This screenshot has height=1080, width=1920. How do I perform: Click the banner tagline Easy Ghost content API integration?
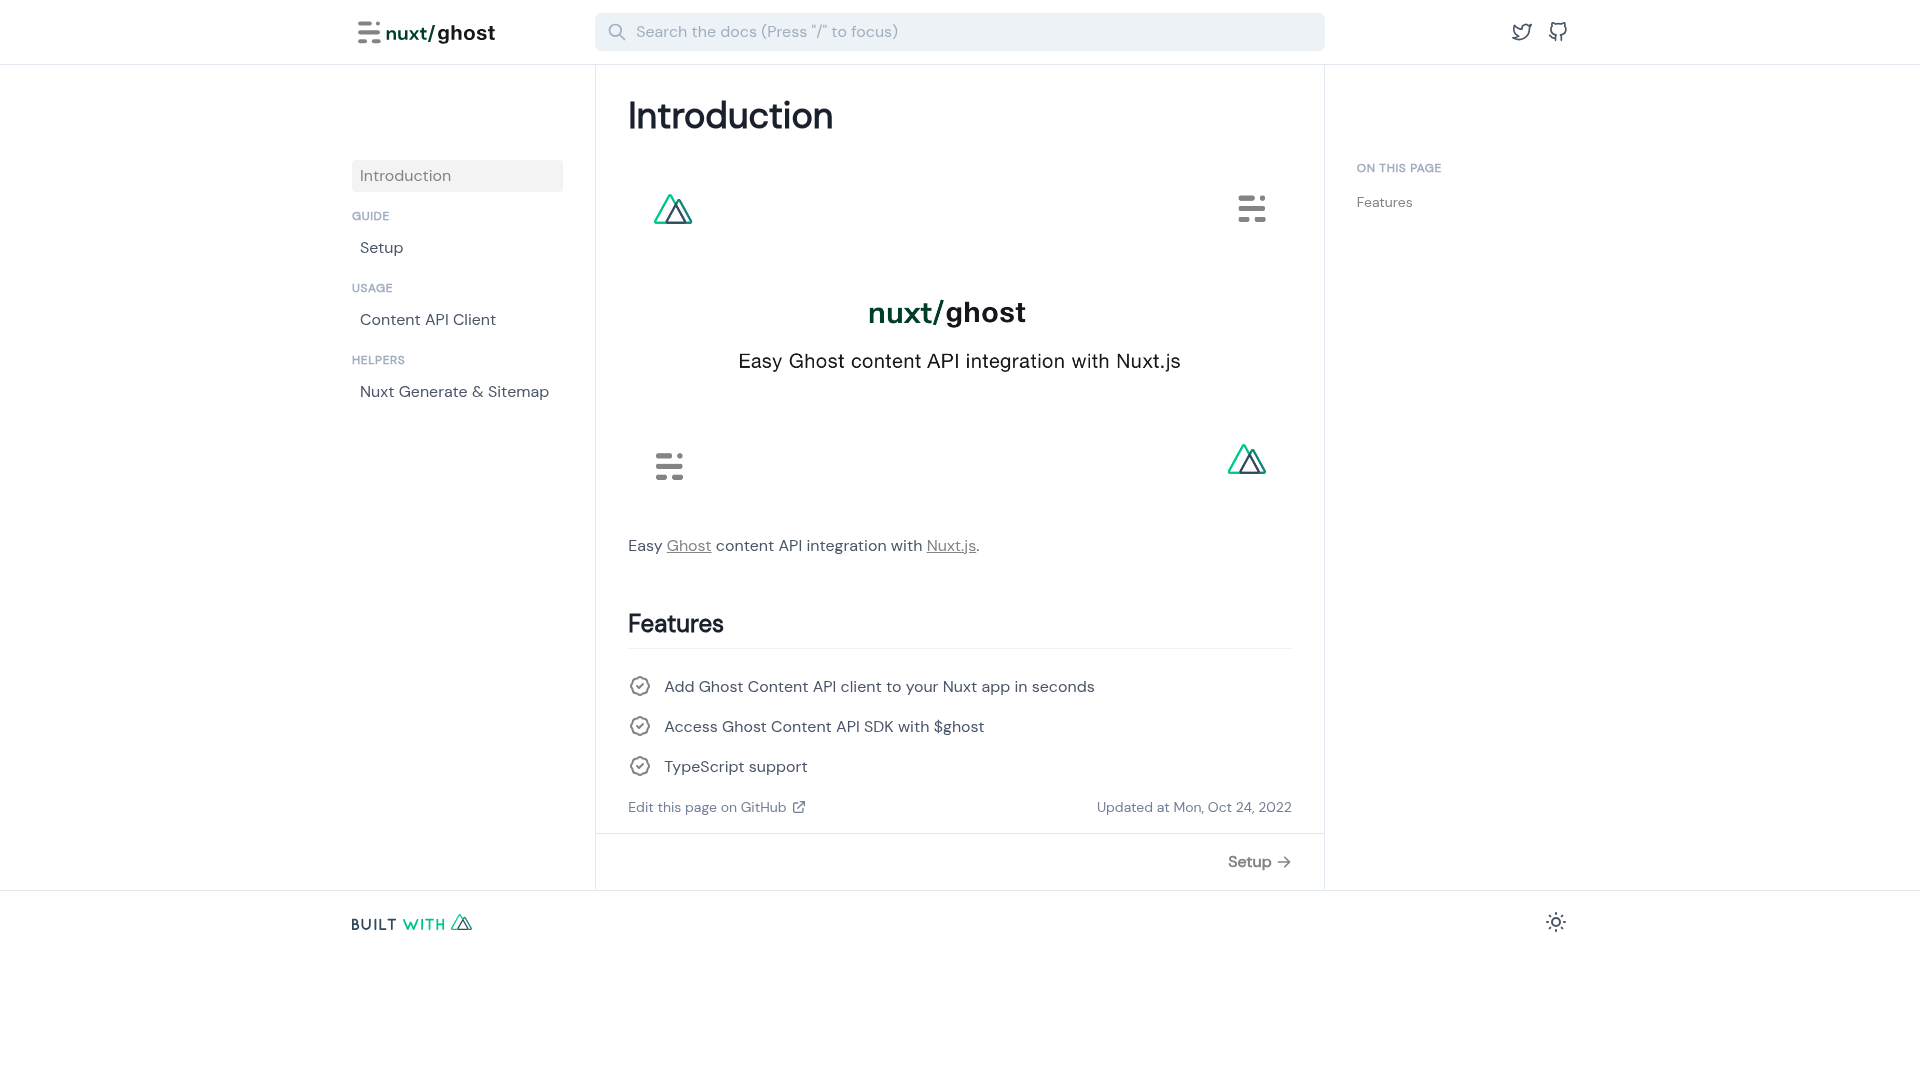(x=959, y=361)
